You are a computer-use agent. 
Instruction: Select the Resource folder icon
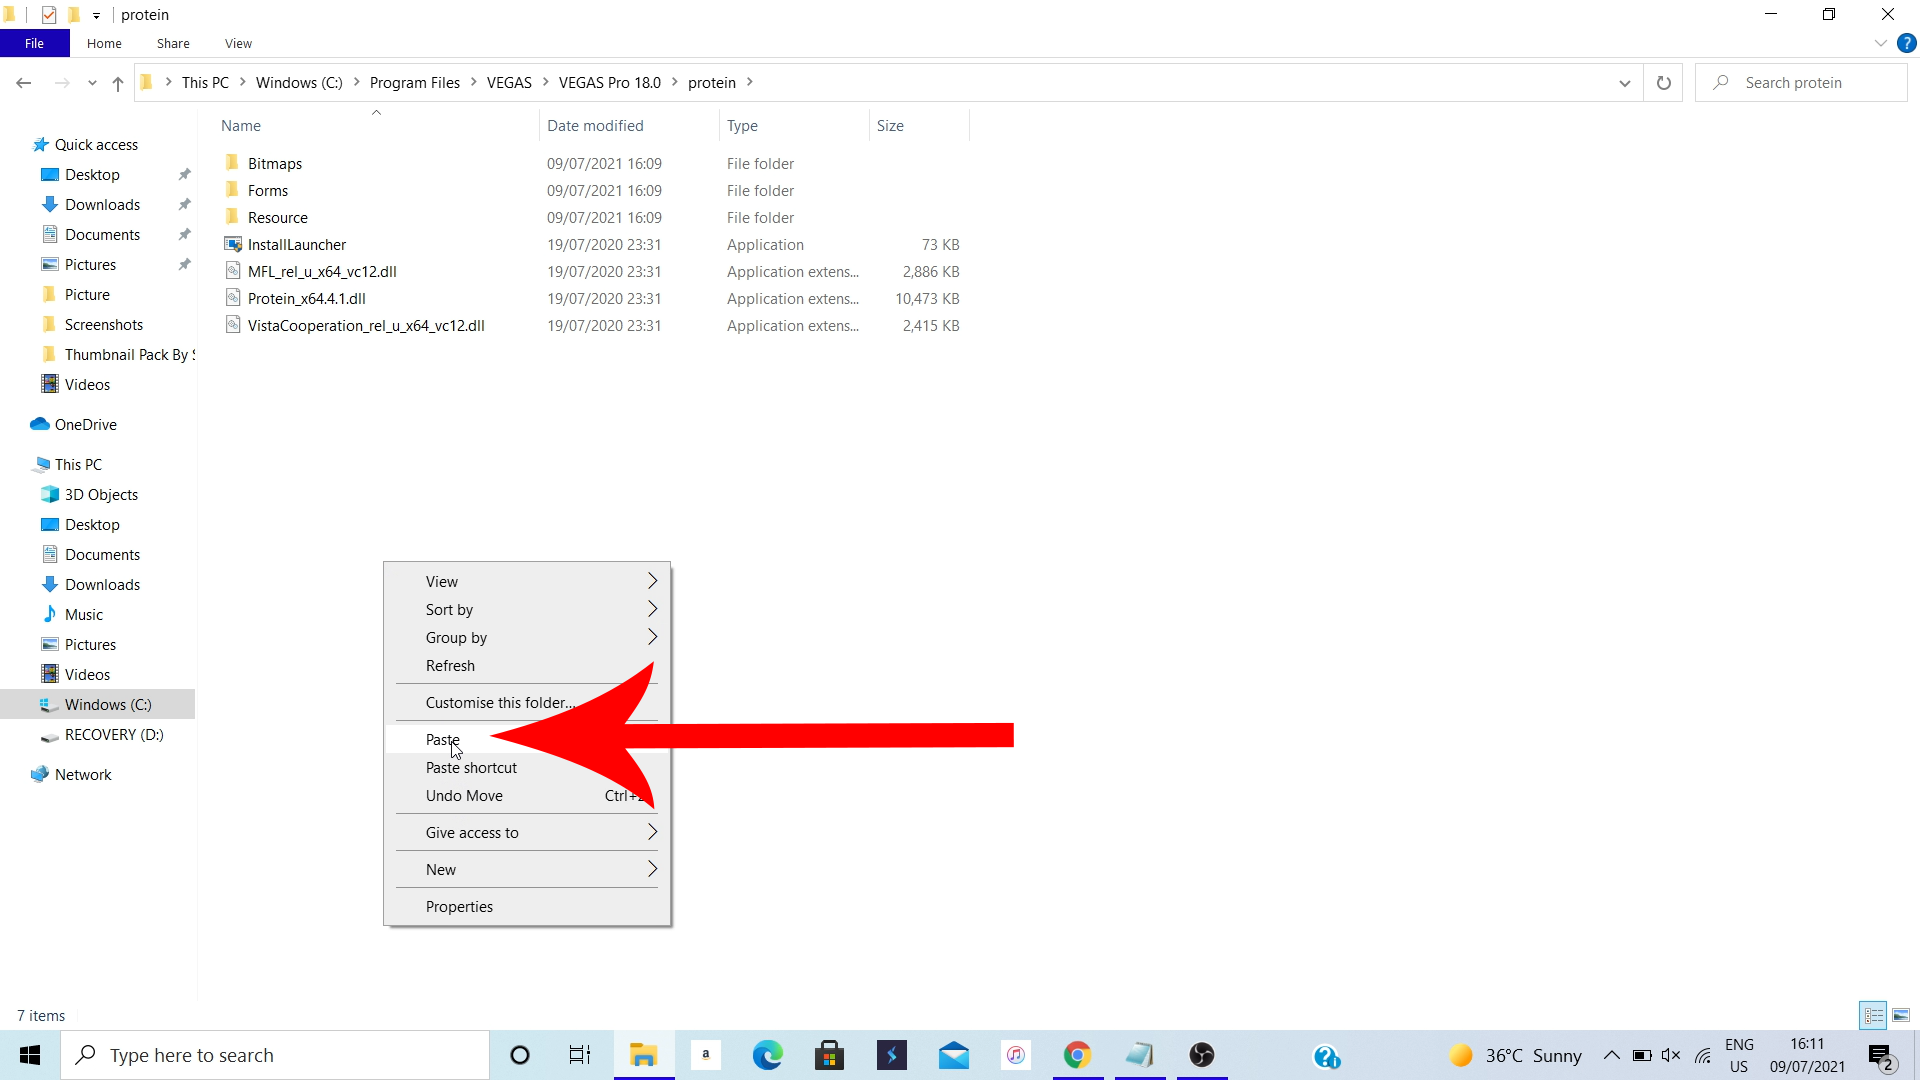[x=233, y=217]
